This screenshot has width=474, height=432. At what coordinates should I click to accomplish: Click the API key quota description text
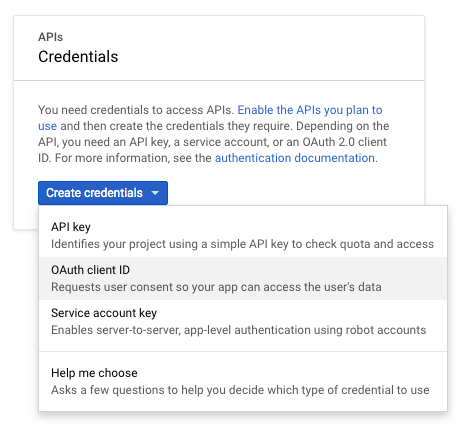tap(242, 244)
